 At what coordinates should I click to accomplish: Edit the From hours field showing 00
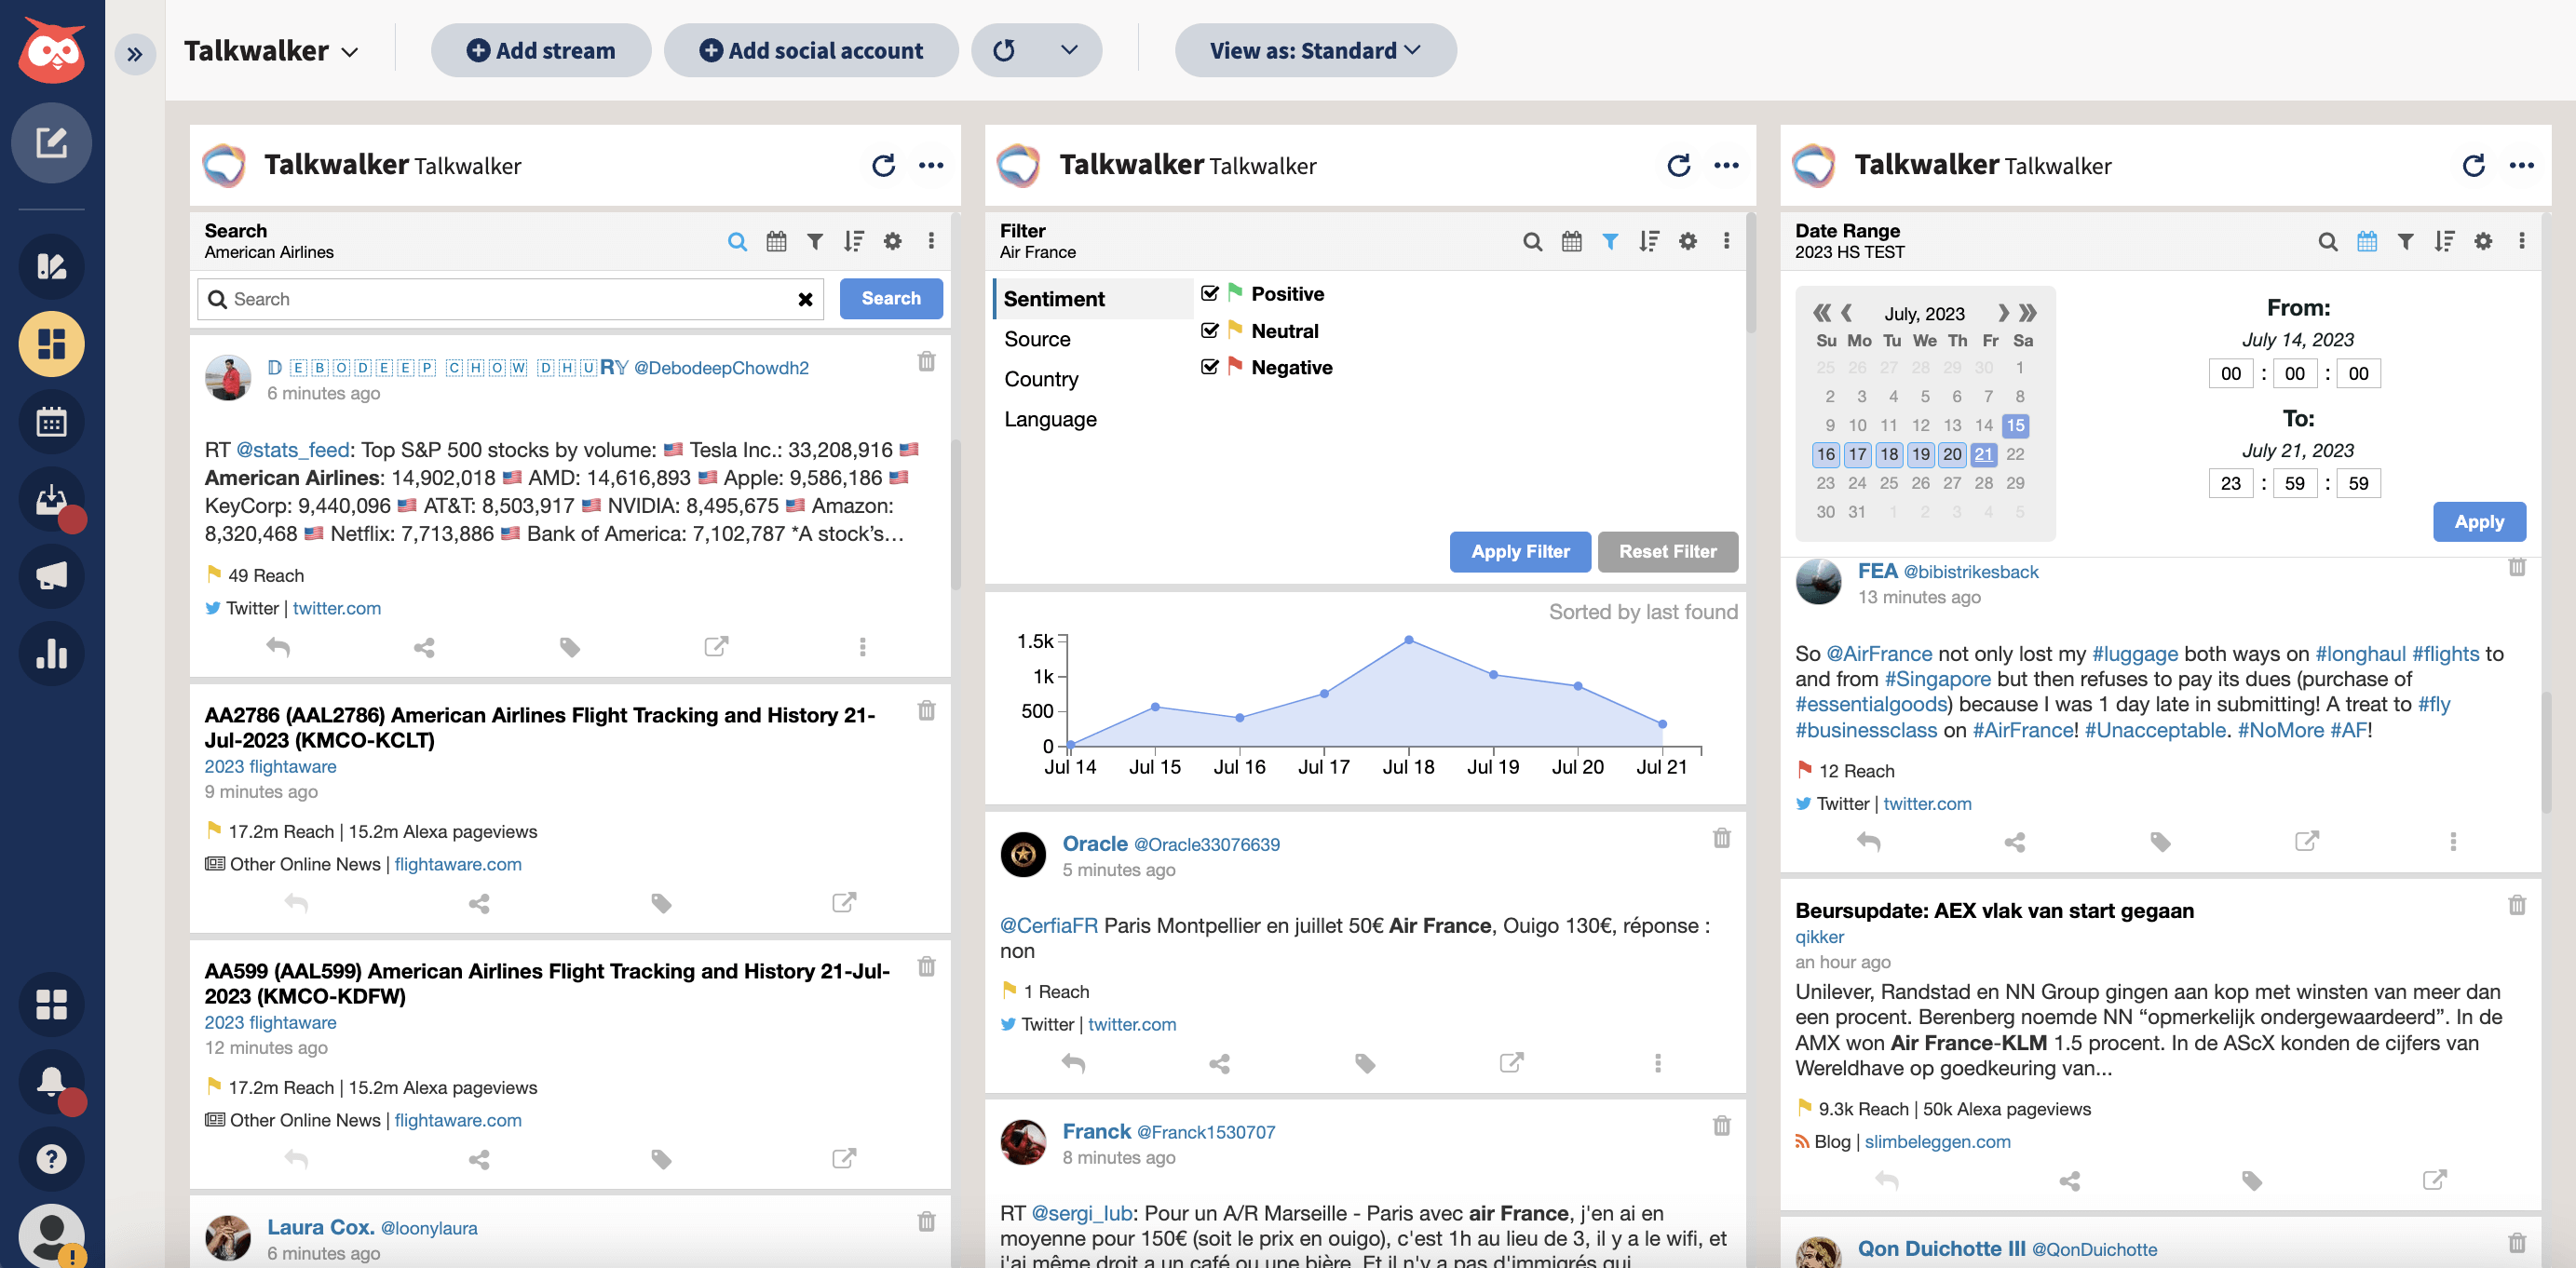click(2231, 373)
